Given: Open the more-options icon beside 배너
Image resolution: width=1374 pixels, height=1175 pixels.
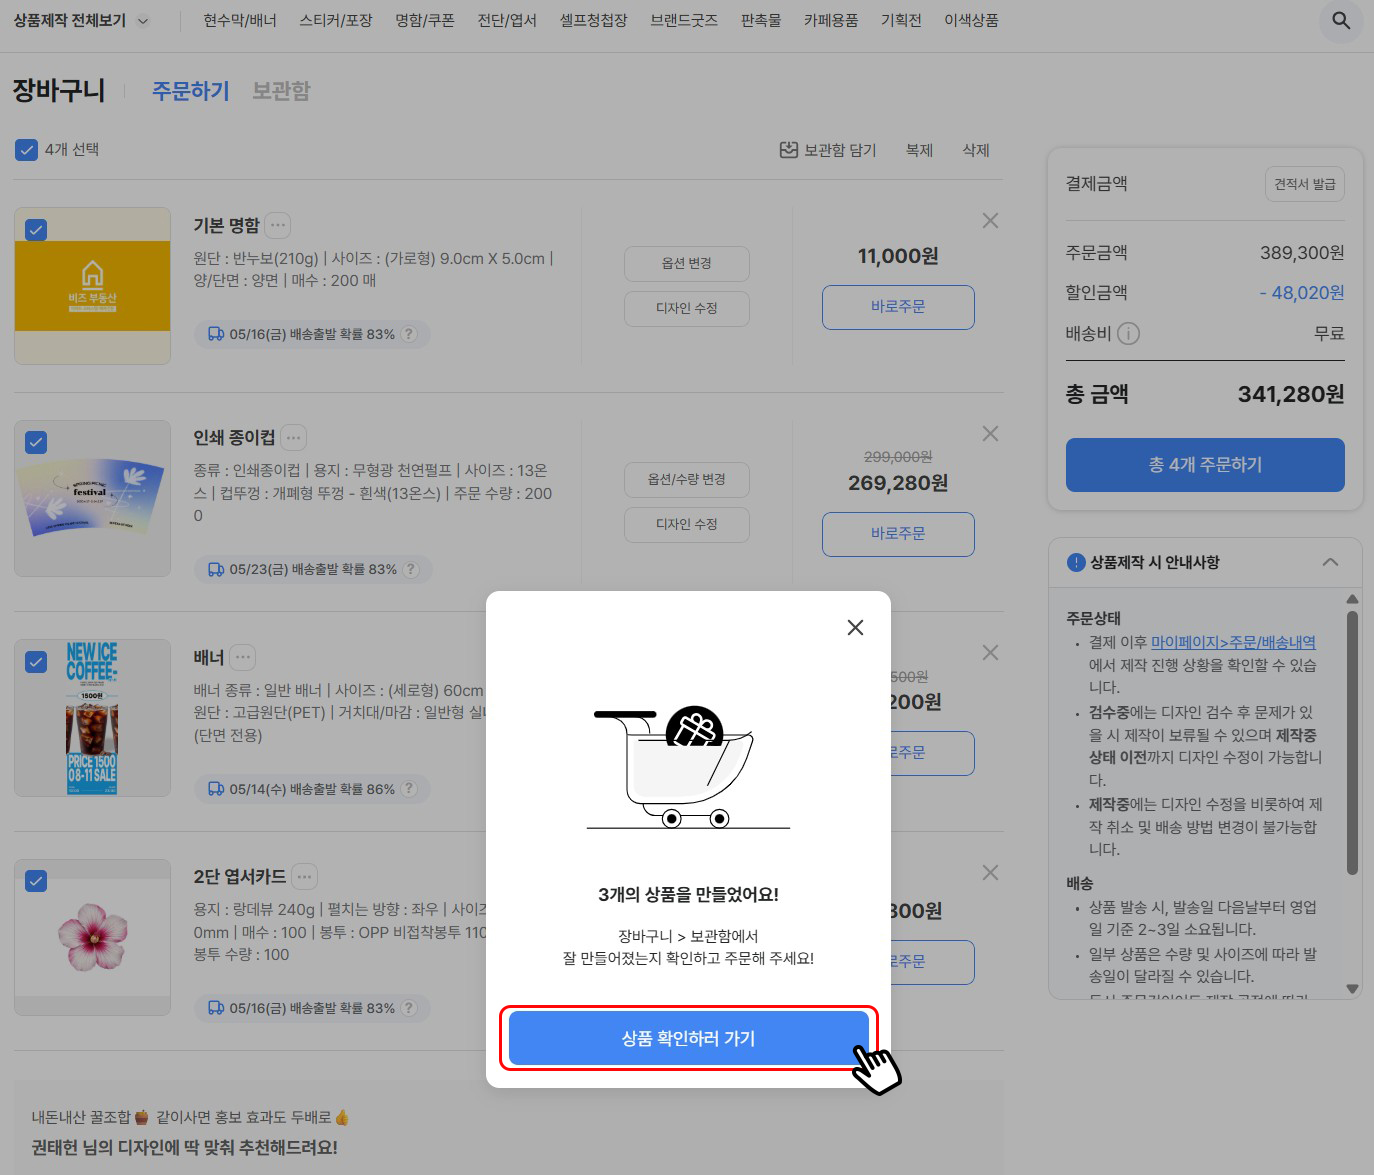Looking at the screenshot, I should [x=242, y=657].
